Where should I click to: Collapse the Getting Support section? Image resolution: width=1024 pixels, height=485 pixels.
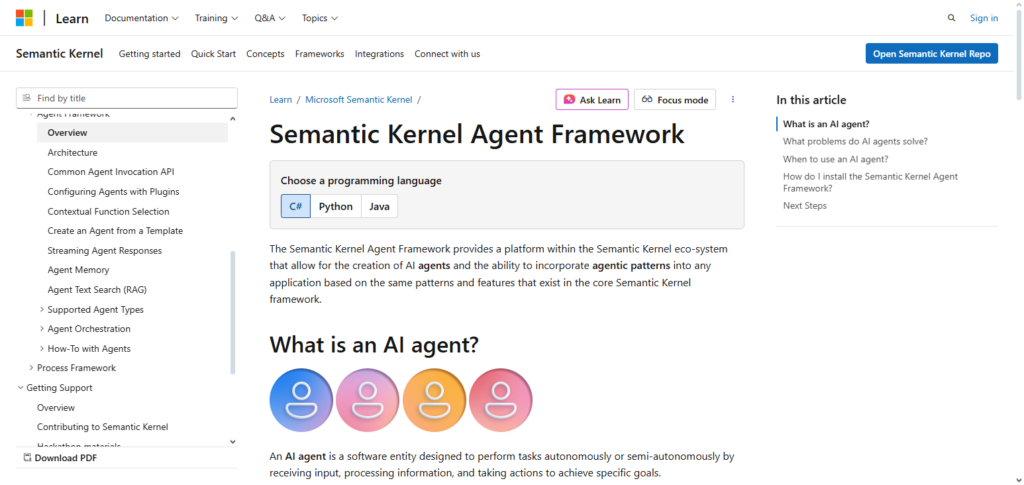tap(20, 388)
